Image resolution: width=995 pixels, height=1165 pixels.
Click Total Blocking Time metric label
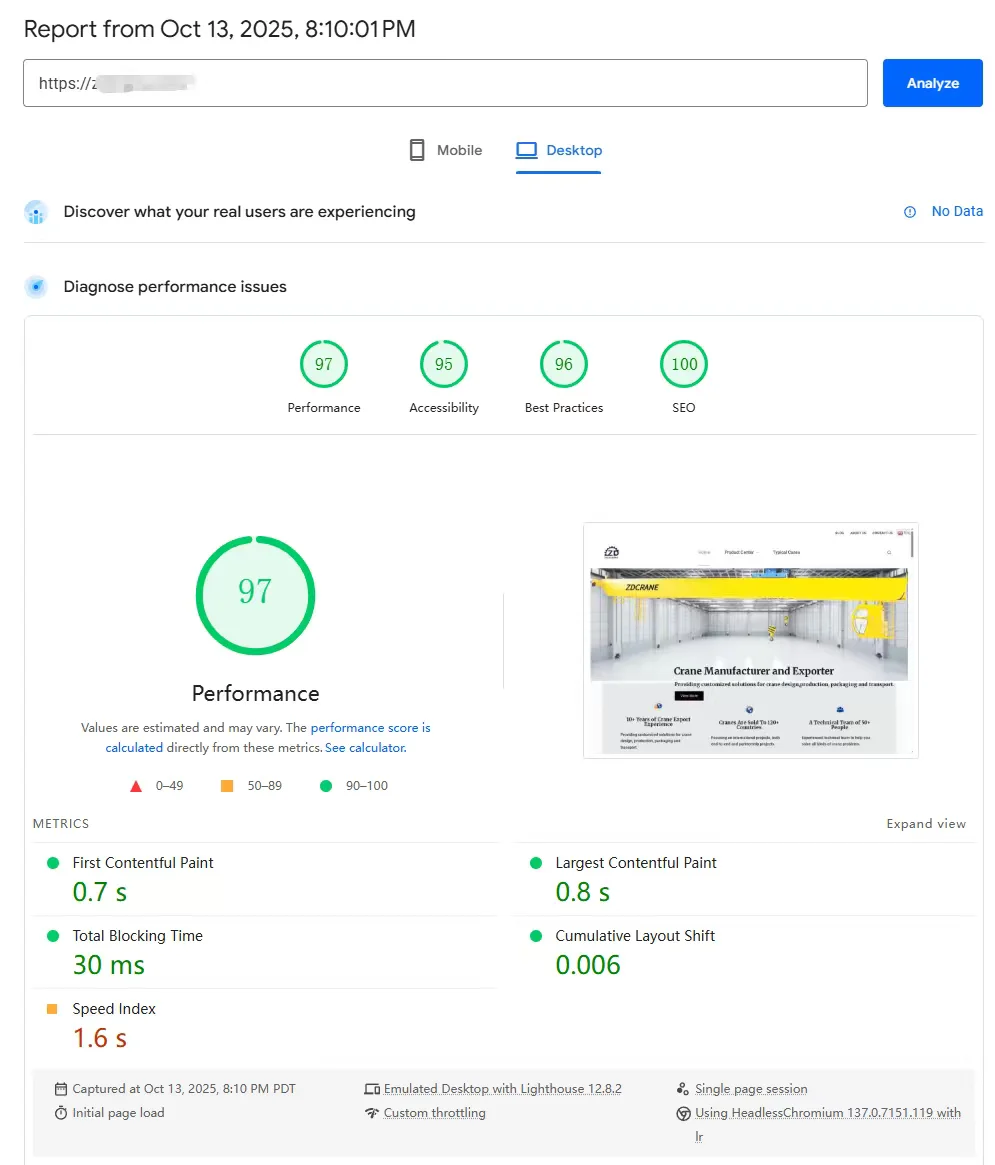pos(137,935)
